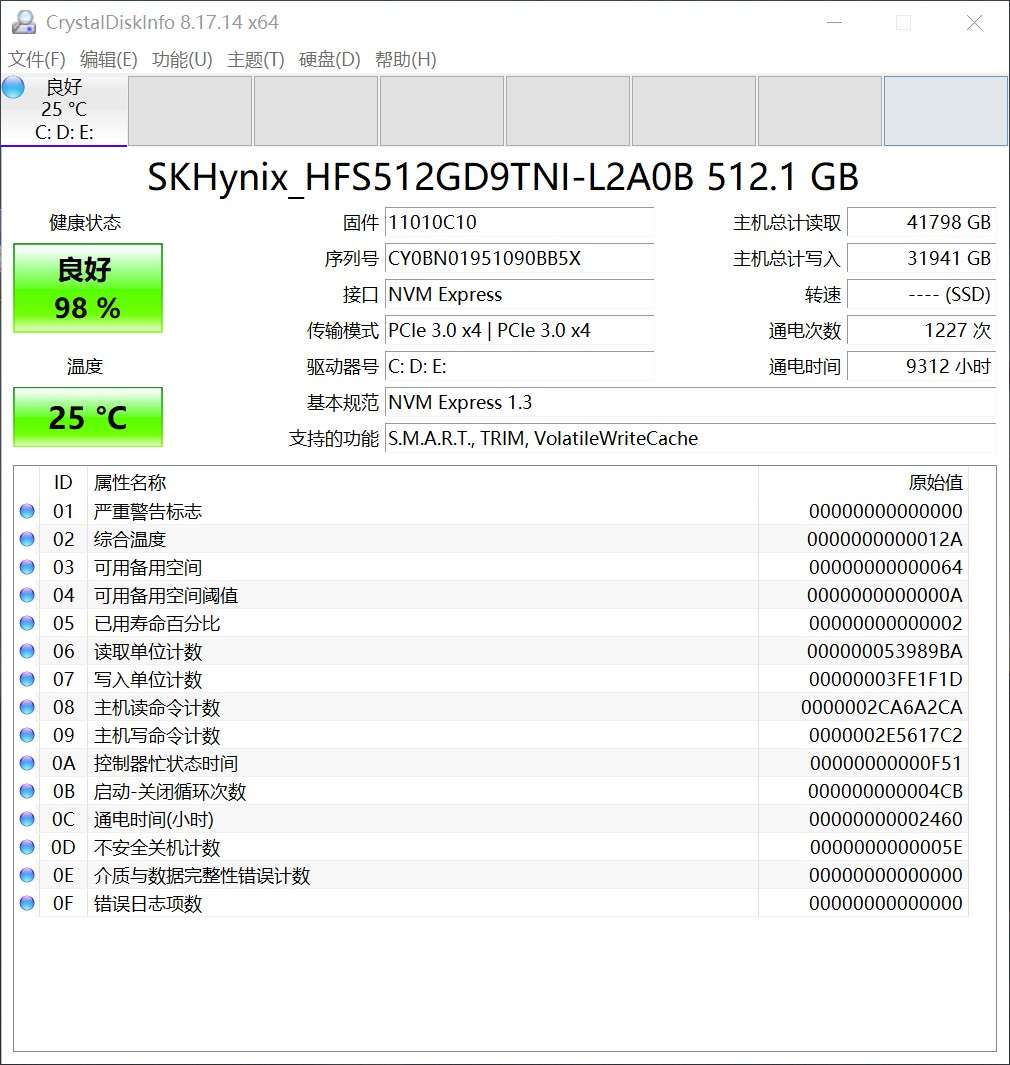Open the 主题(T) menu
The height and width of the screenshot is (1065, 1010).
255,60
